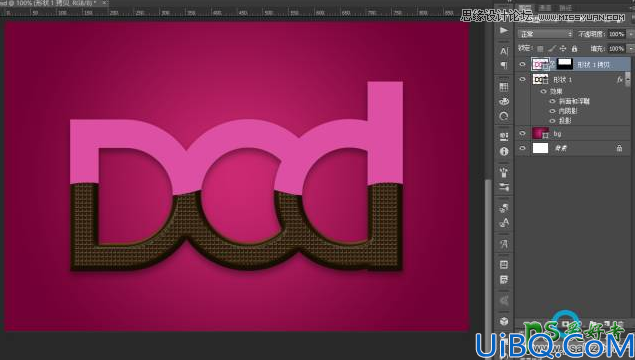Viewport: 635px width, 360px height.
Task: Switch to the Paths tab
Action: pos(565,8)
